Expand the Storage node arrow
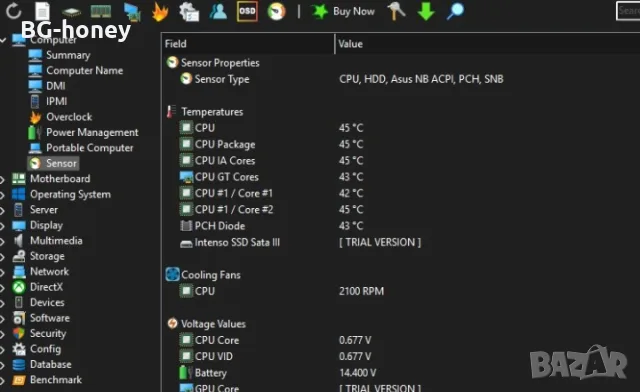The image size is (640, 392). pos(3,257)
